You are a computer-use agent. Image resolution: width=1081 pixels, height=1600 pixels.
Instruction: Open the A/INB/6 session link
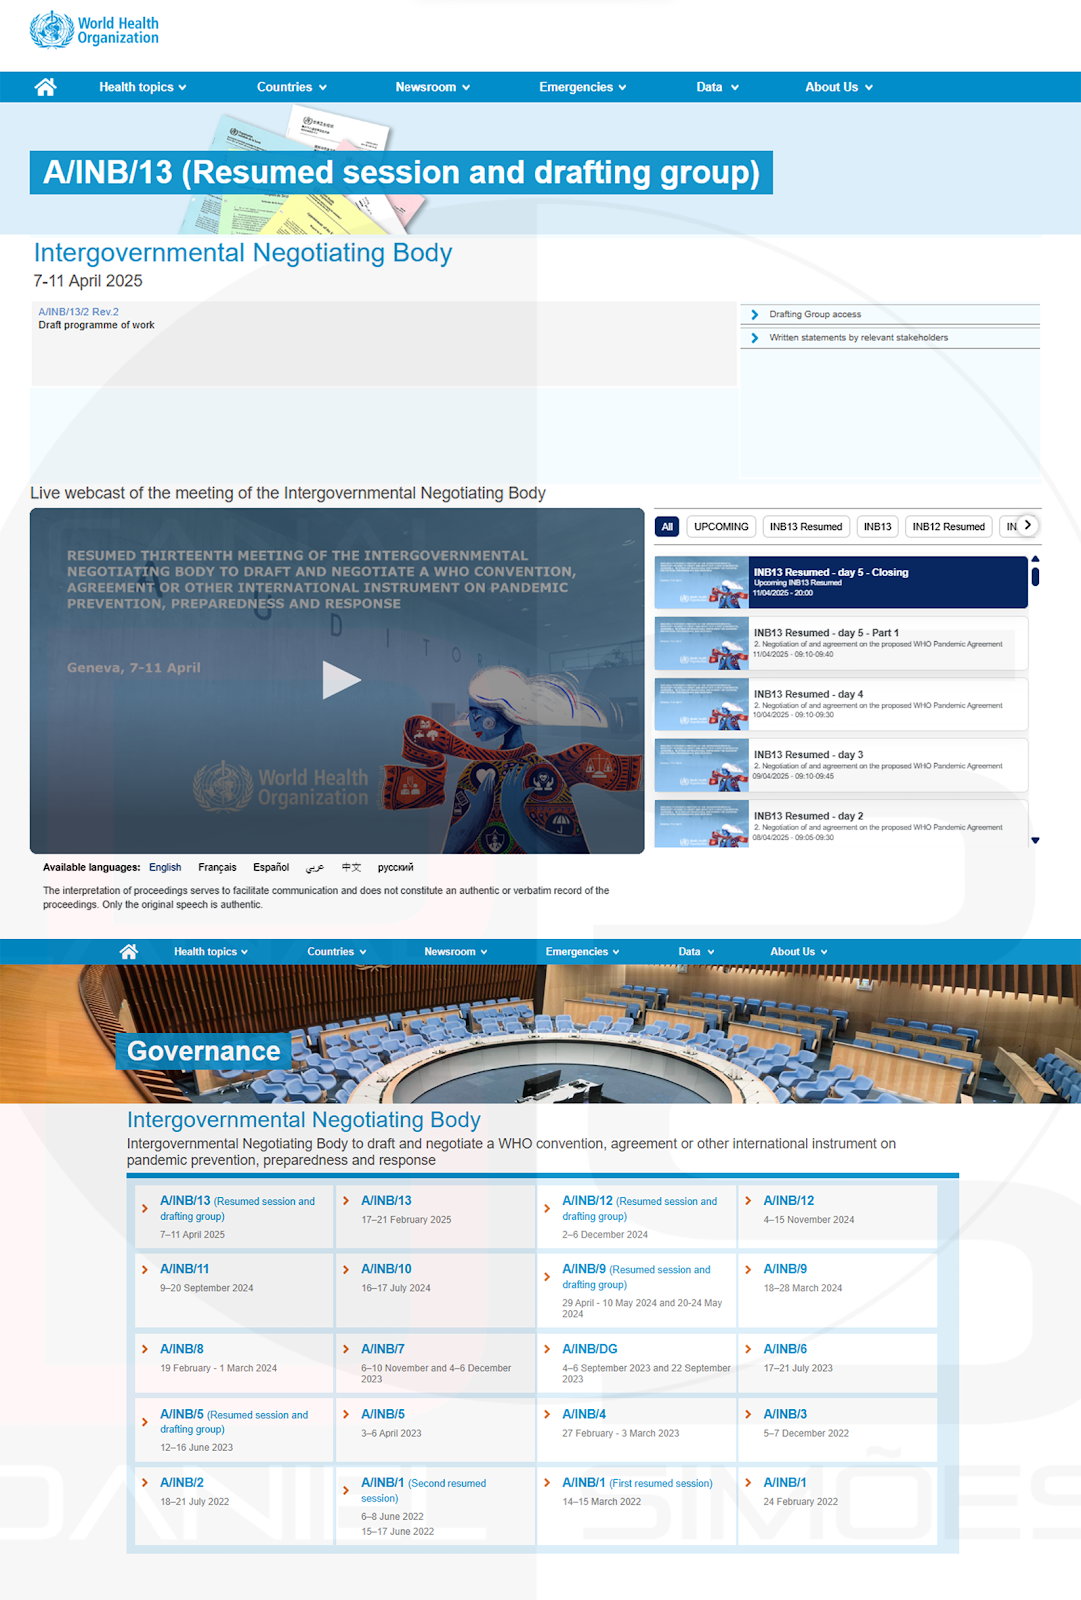tap(785, 1349)
